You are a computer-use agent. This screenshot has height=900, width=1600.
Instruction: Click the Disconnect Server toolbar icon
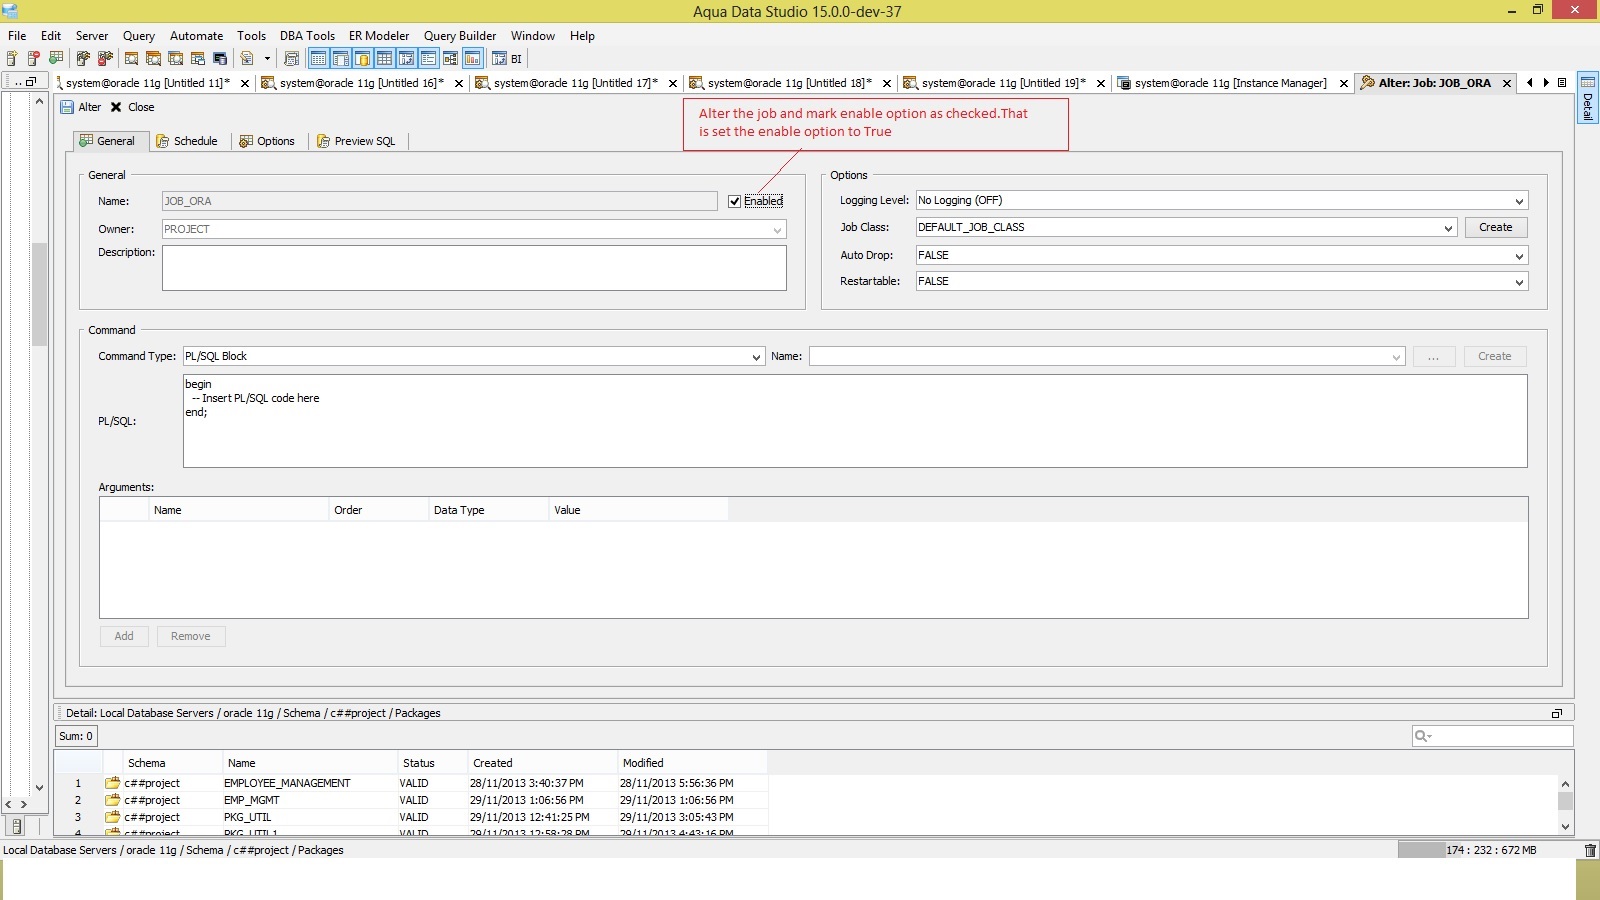pyautogui.click(x=105, y=59)
